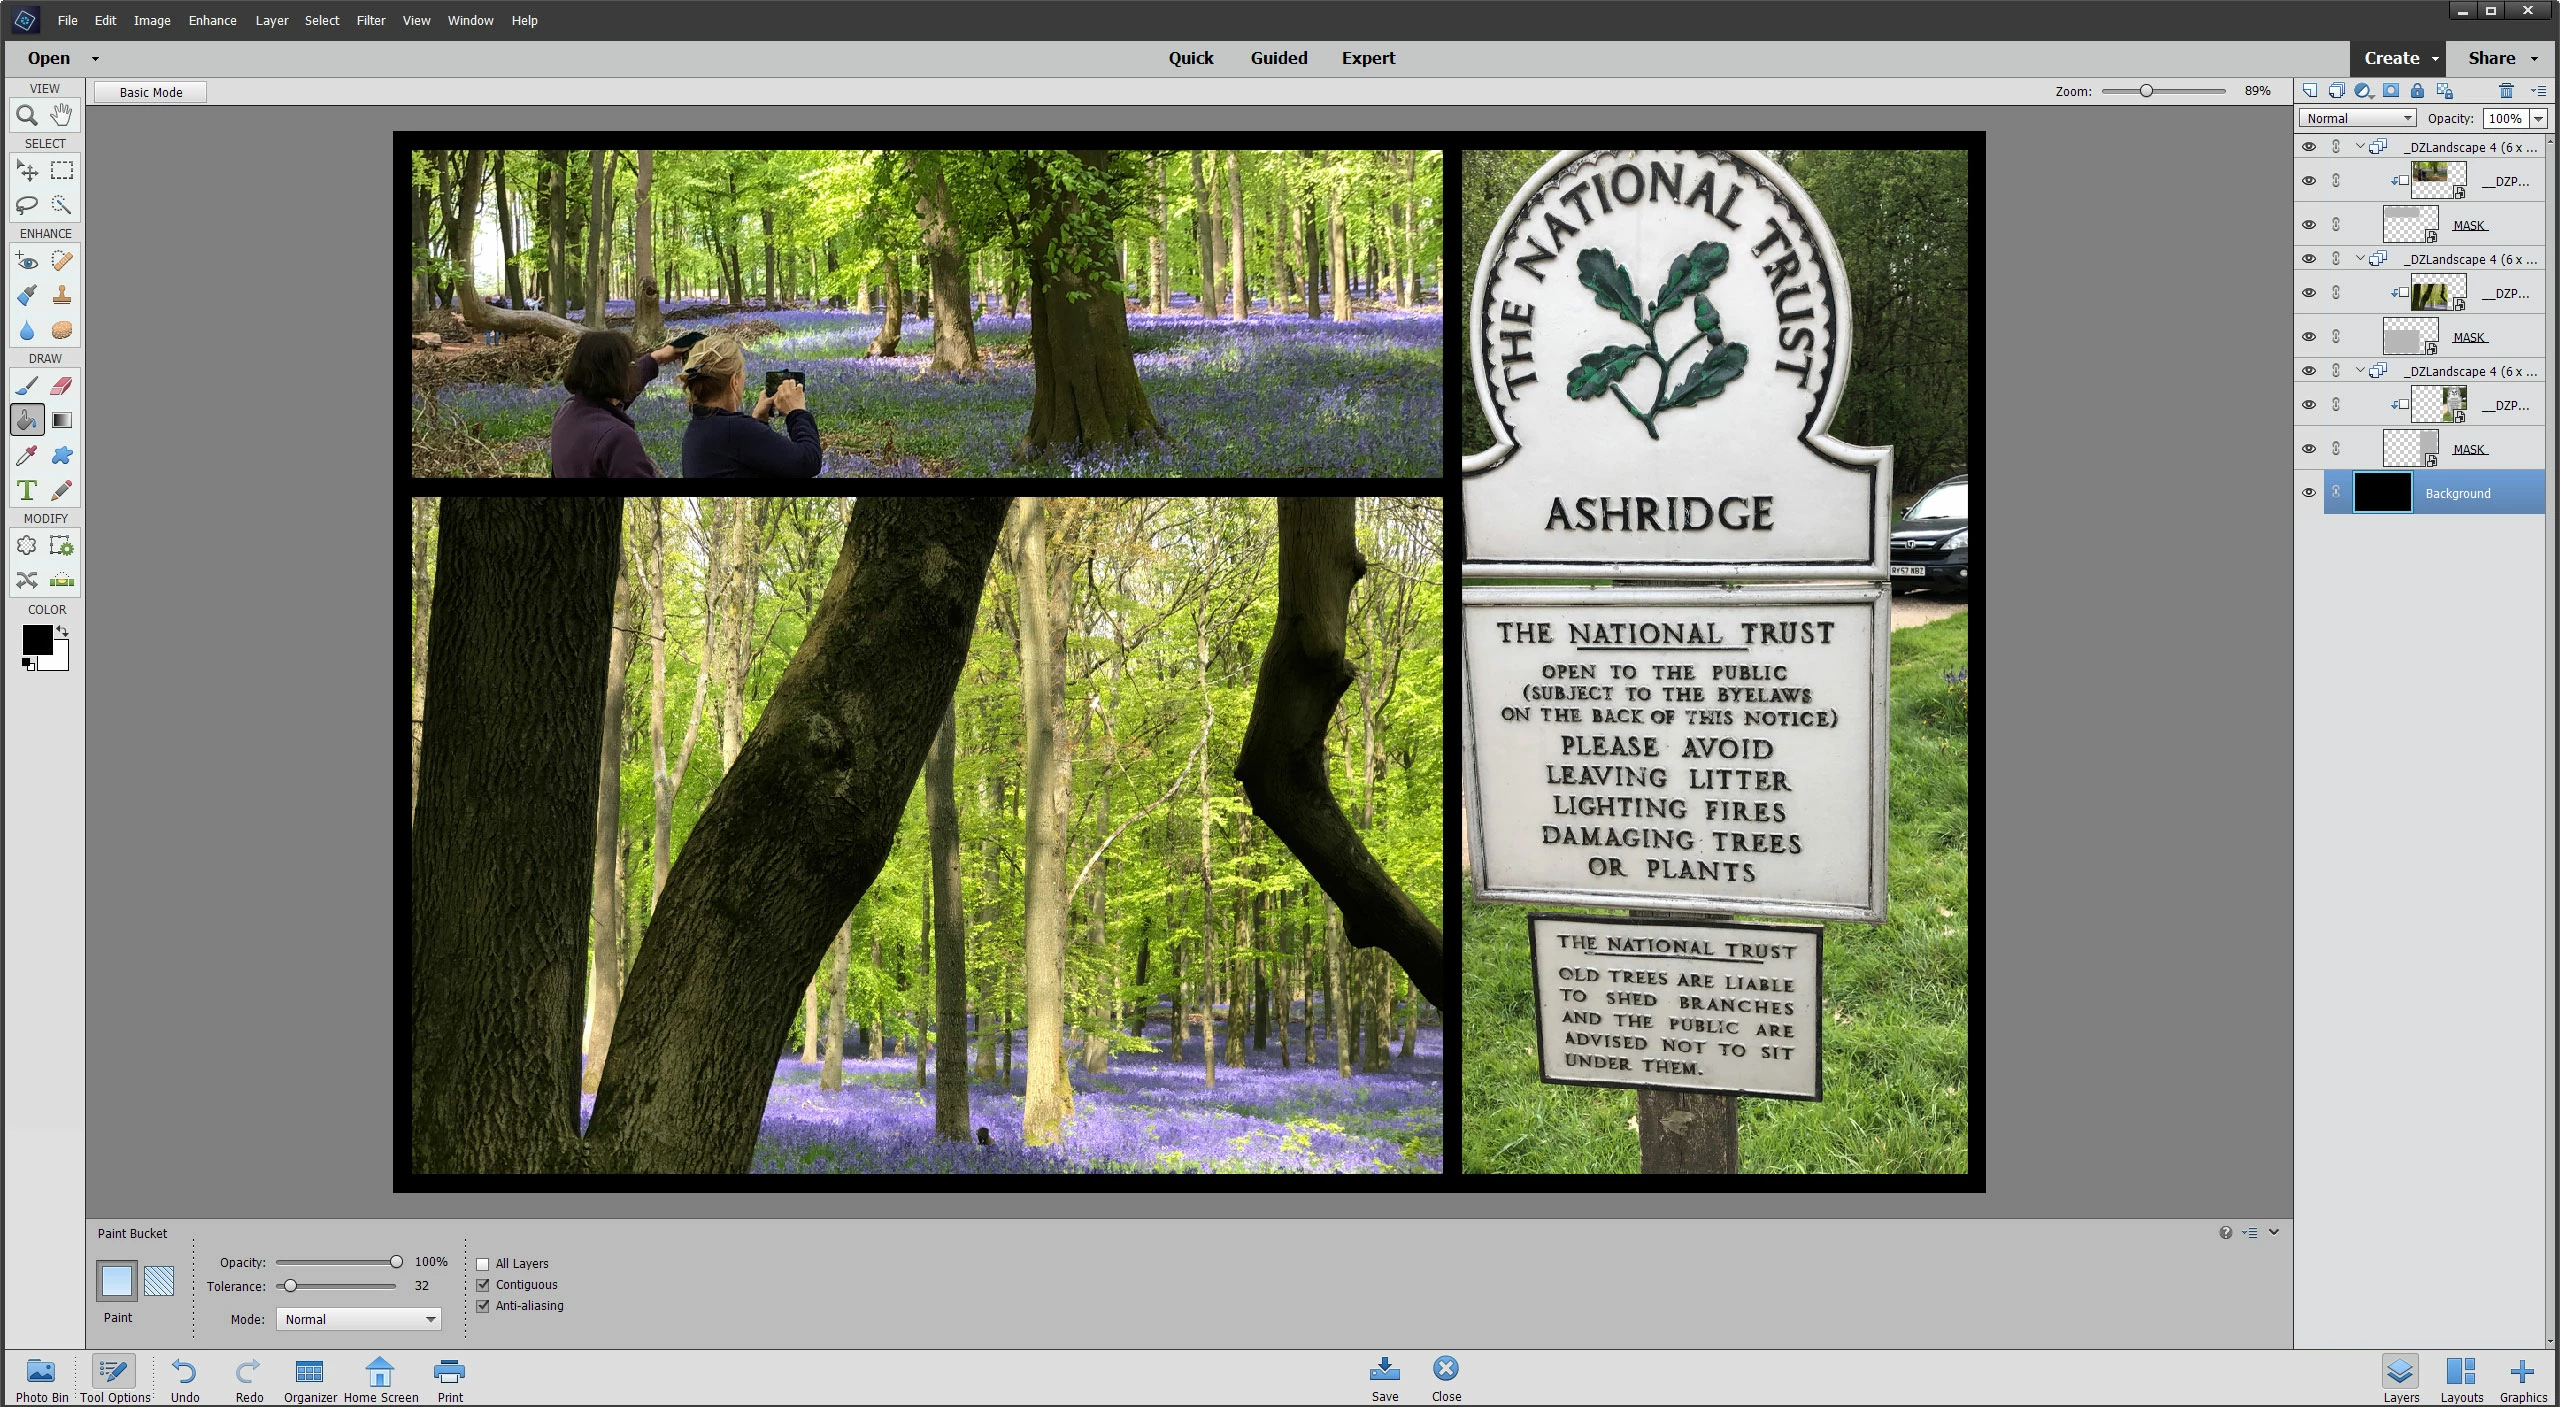
Task: Click the Basic Mode button
Action: coord(151,92)
